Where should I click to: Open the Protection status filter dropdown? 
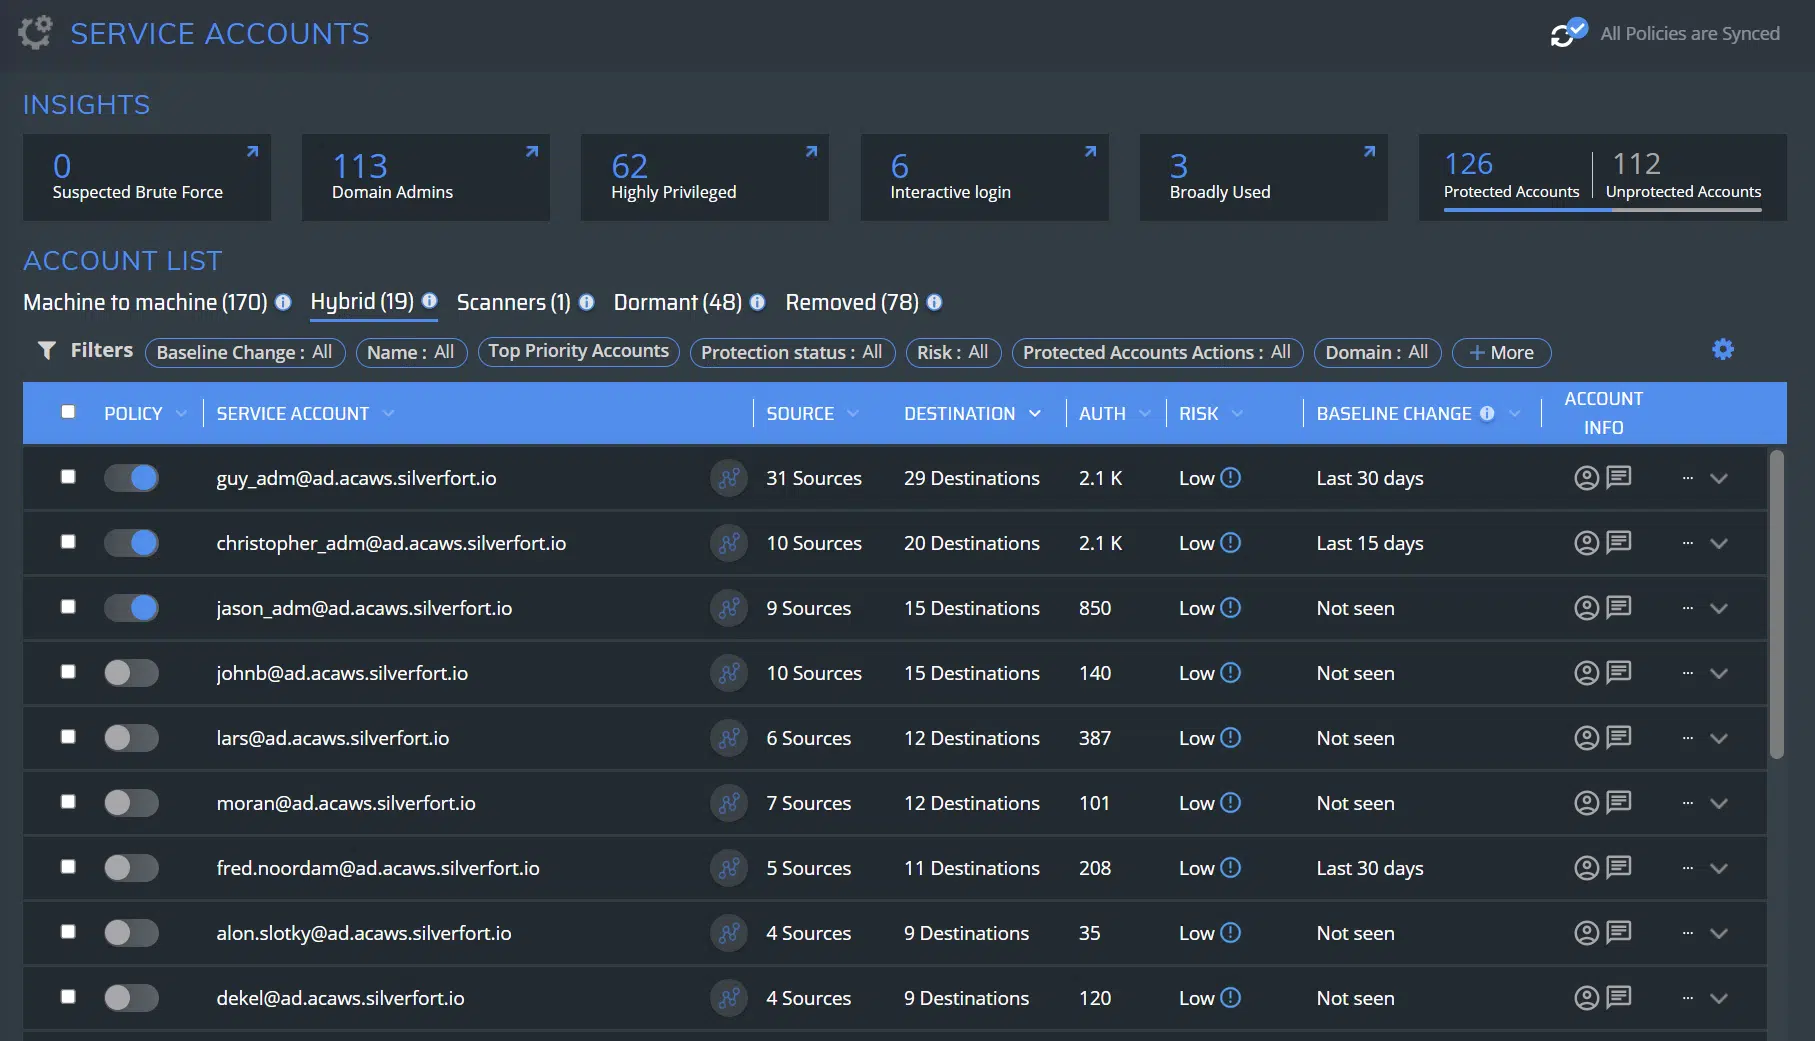(x=791, y=352)
